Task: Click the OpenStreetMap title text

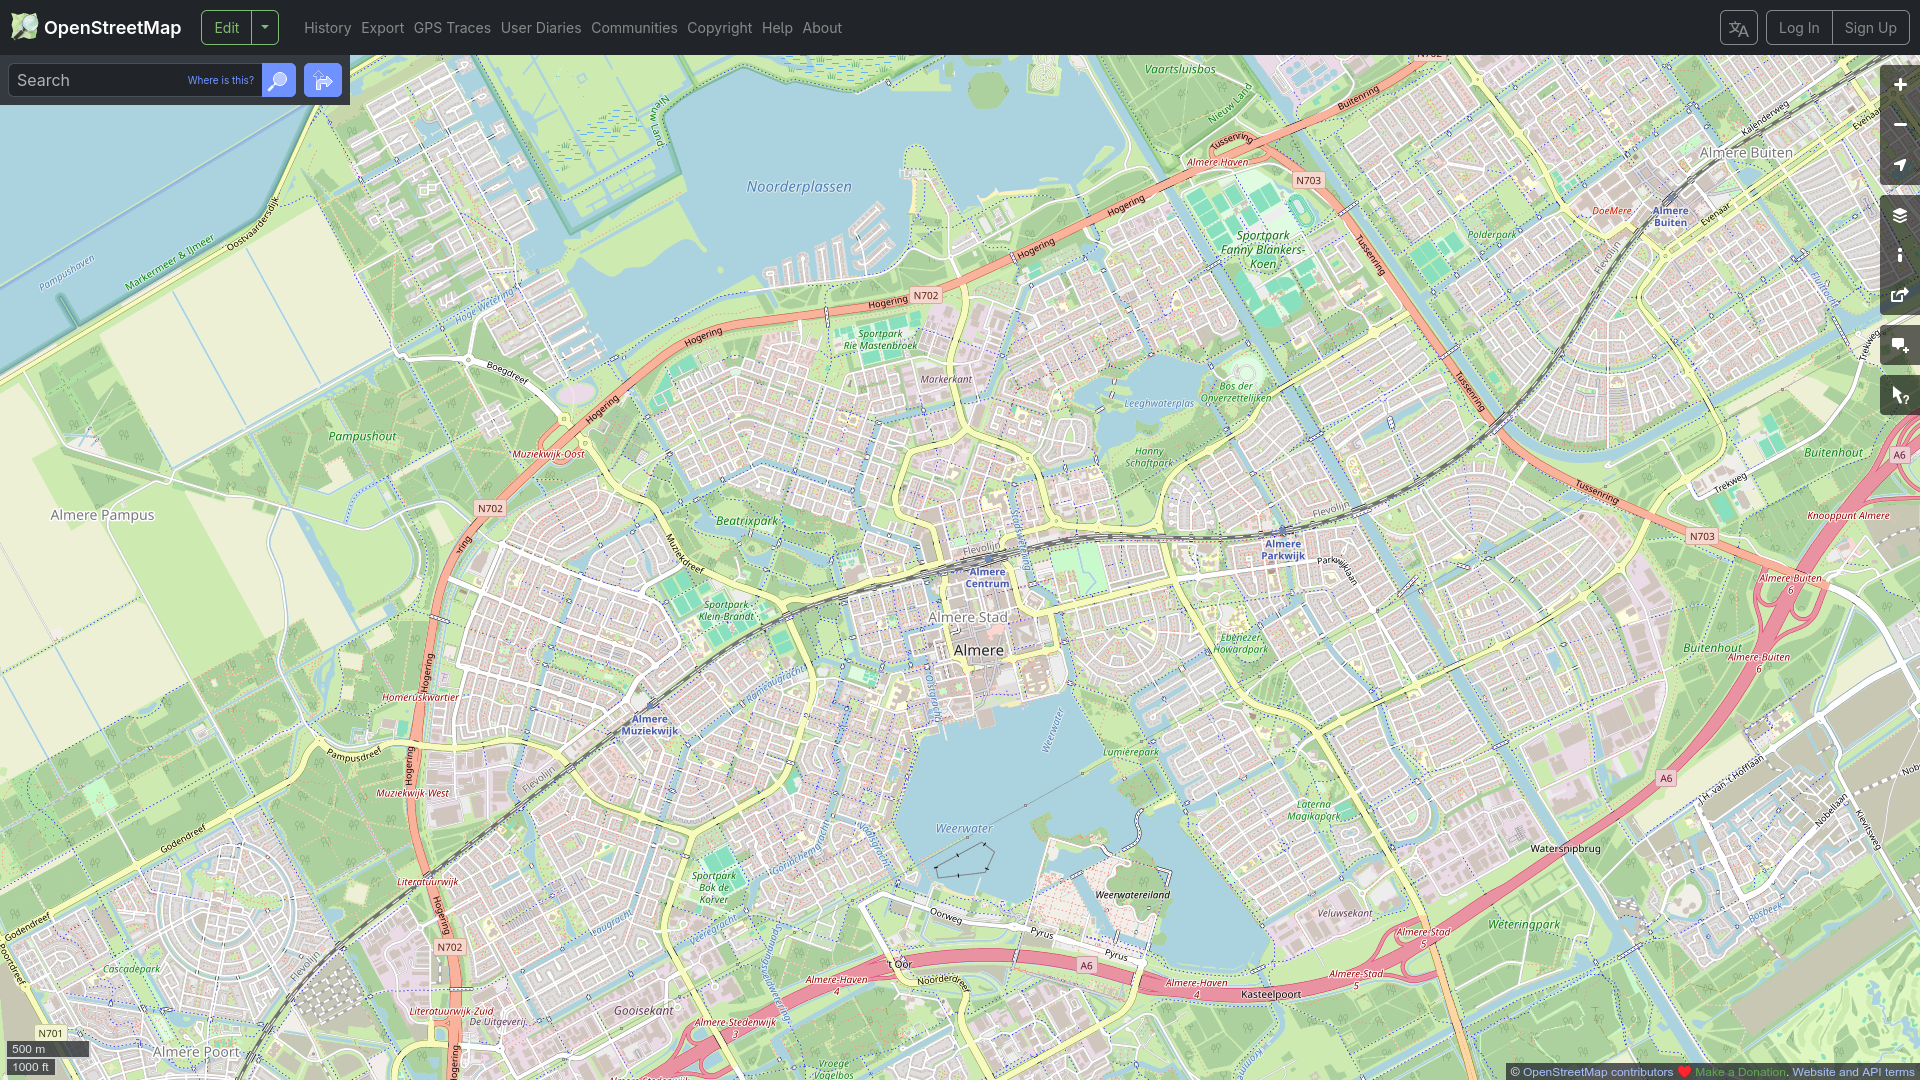Action: (x=113, y=28)
